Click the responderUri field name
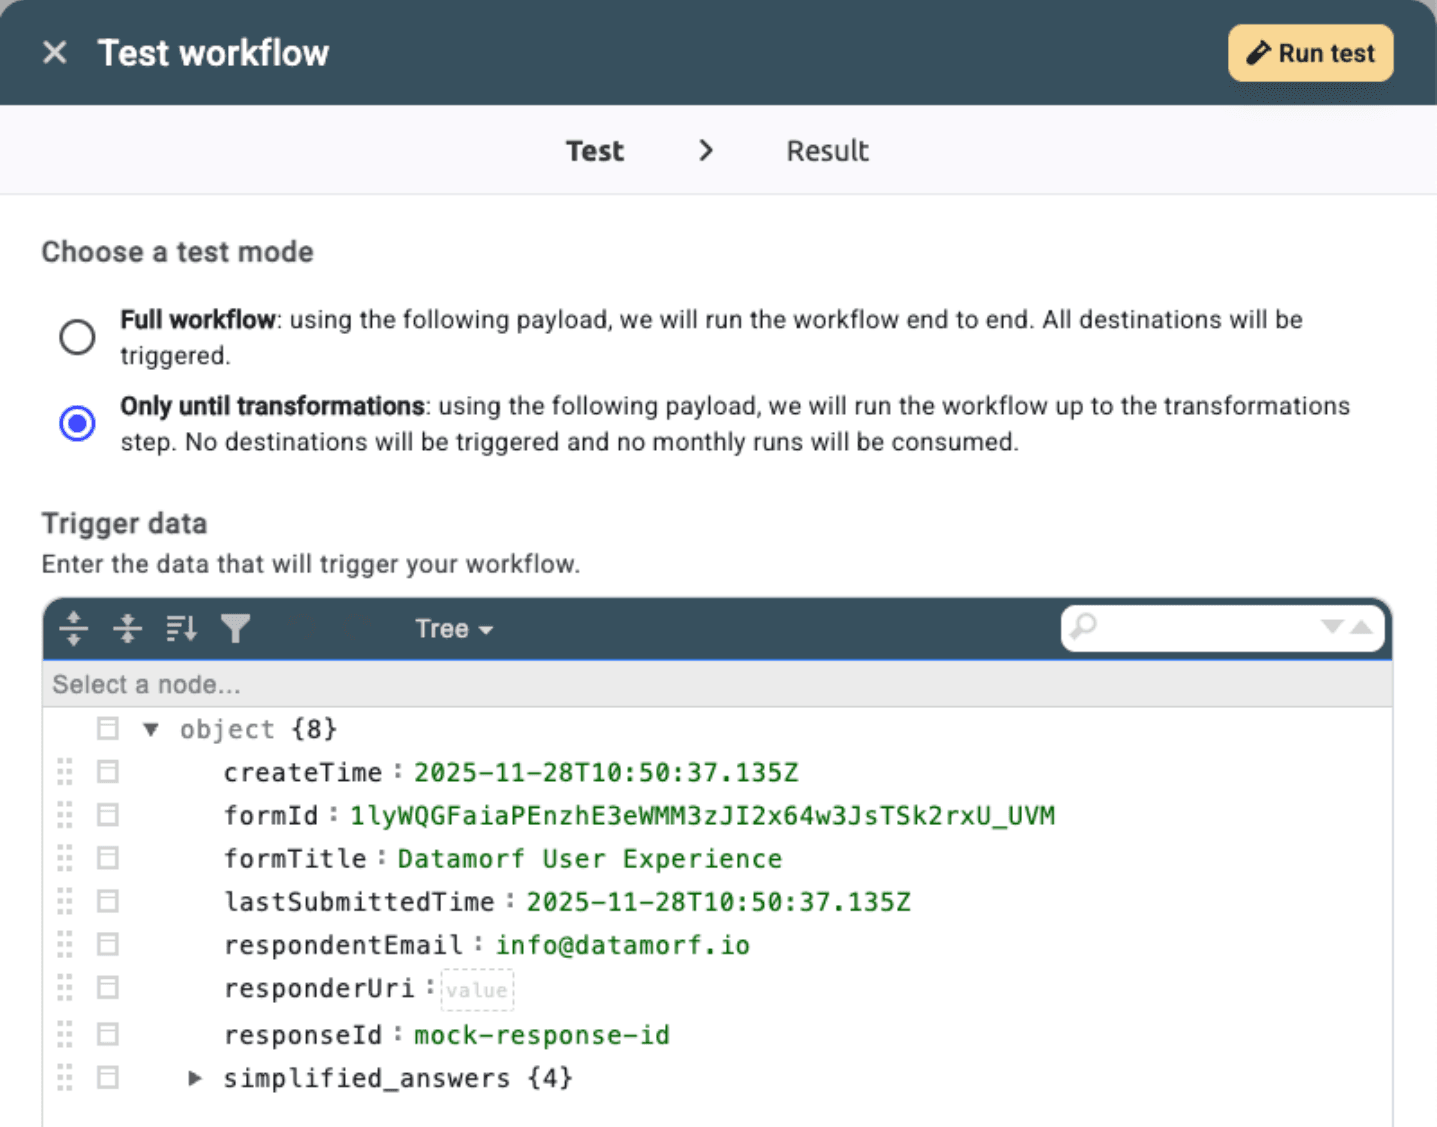The height and width of the screenshot is (1127, 1437). click(x=319, y=988)
